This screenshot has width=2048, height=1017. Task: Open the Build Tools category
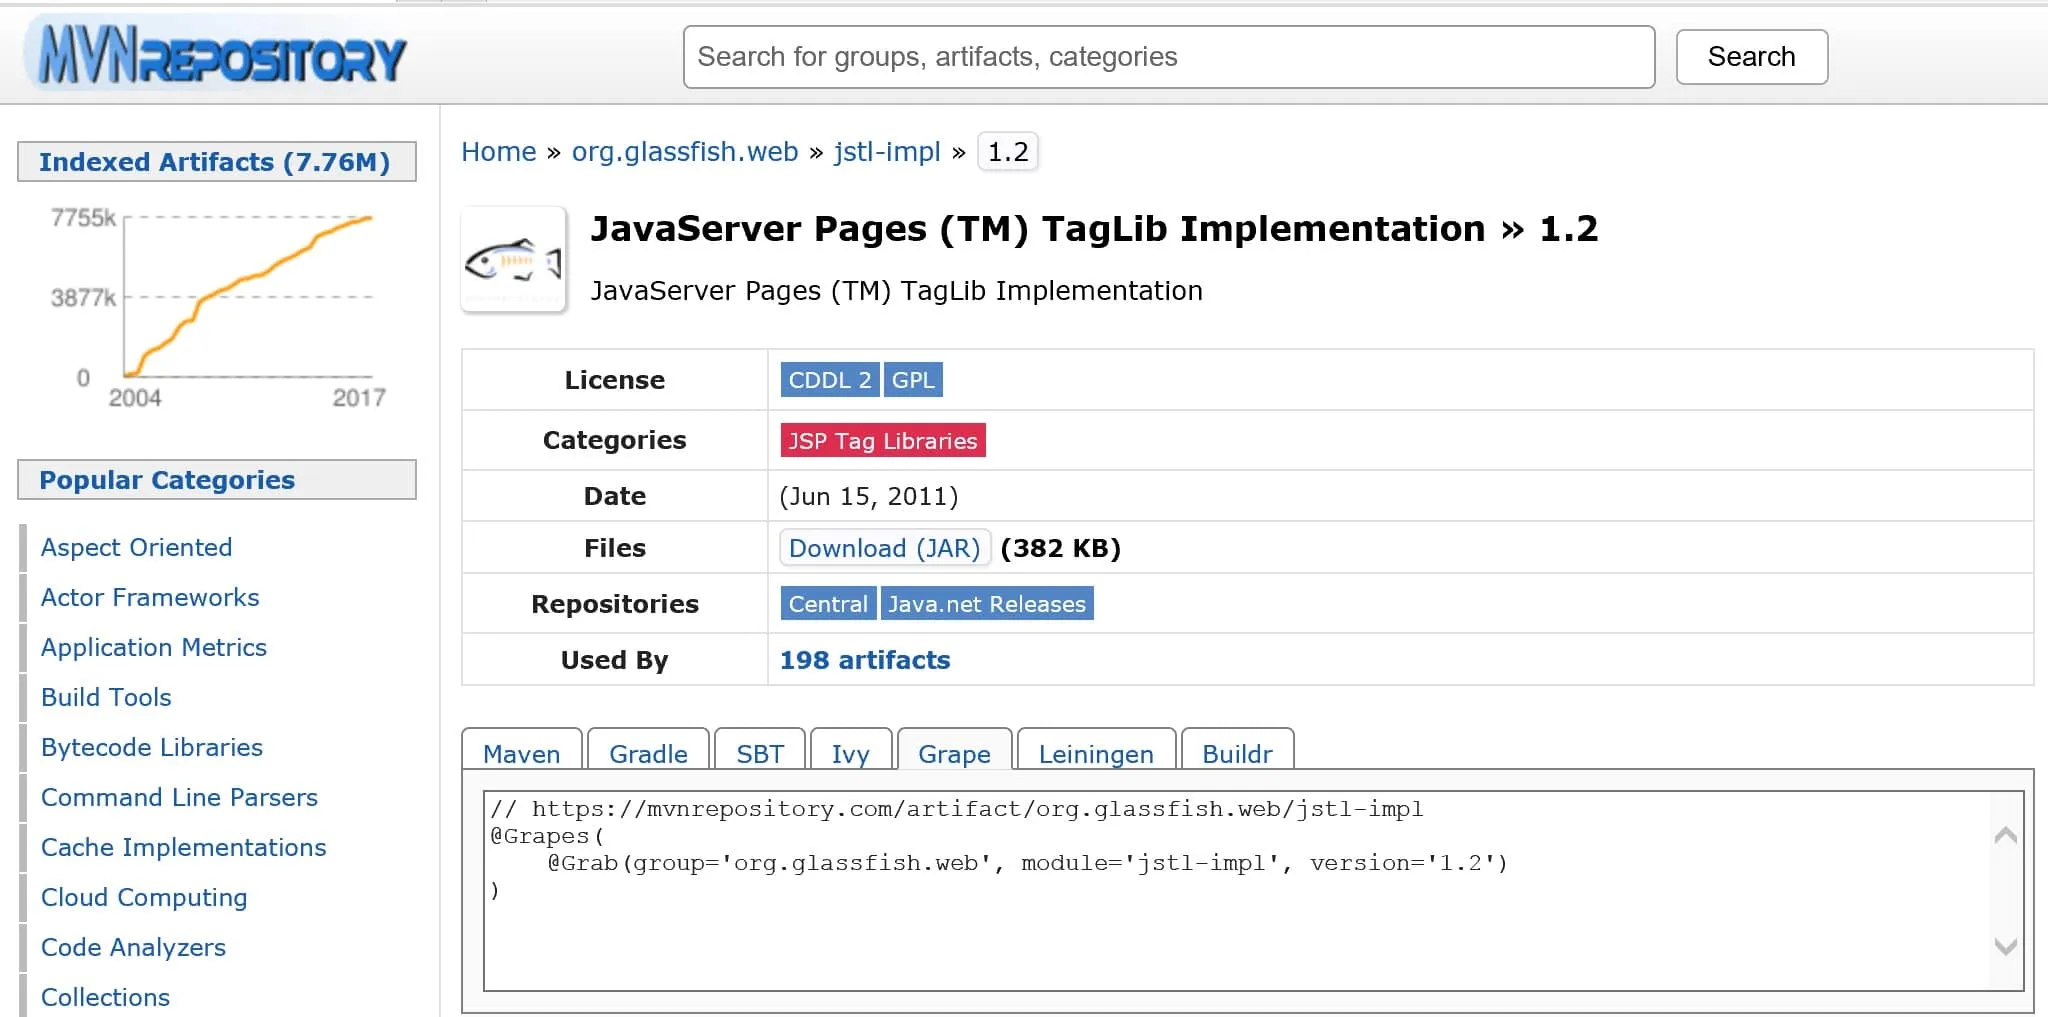pyautogui.click(x=106, y=697)
